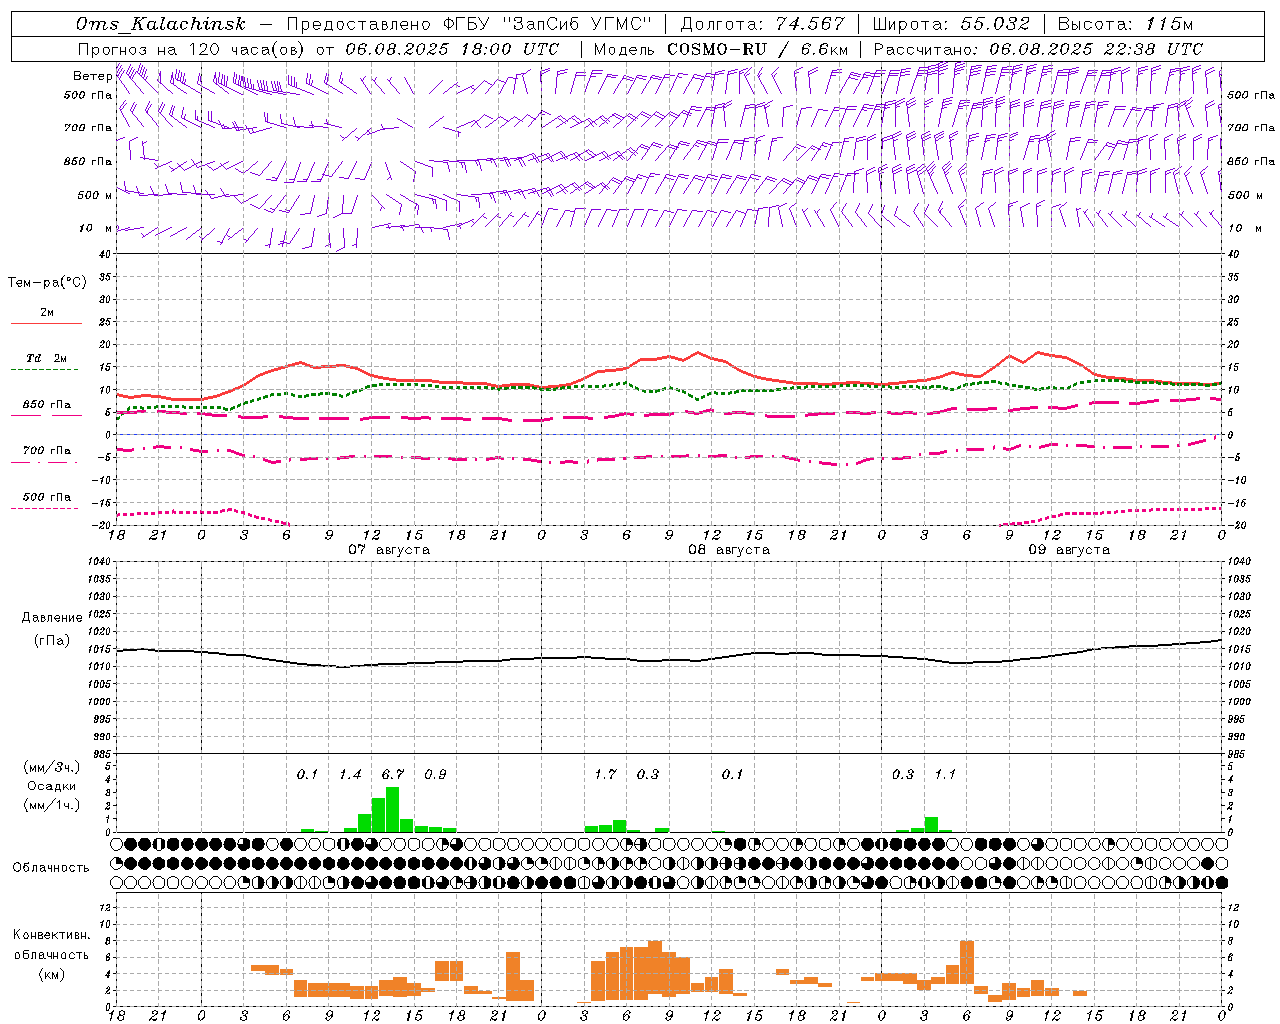Click the green dotted Td legend line

point(44,370)
